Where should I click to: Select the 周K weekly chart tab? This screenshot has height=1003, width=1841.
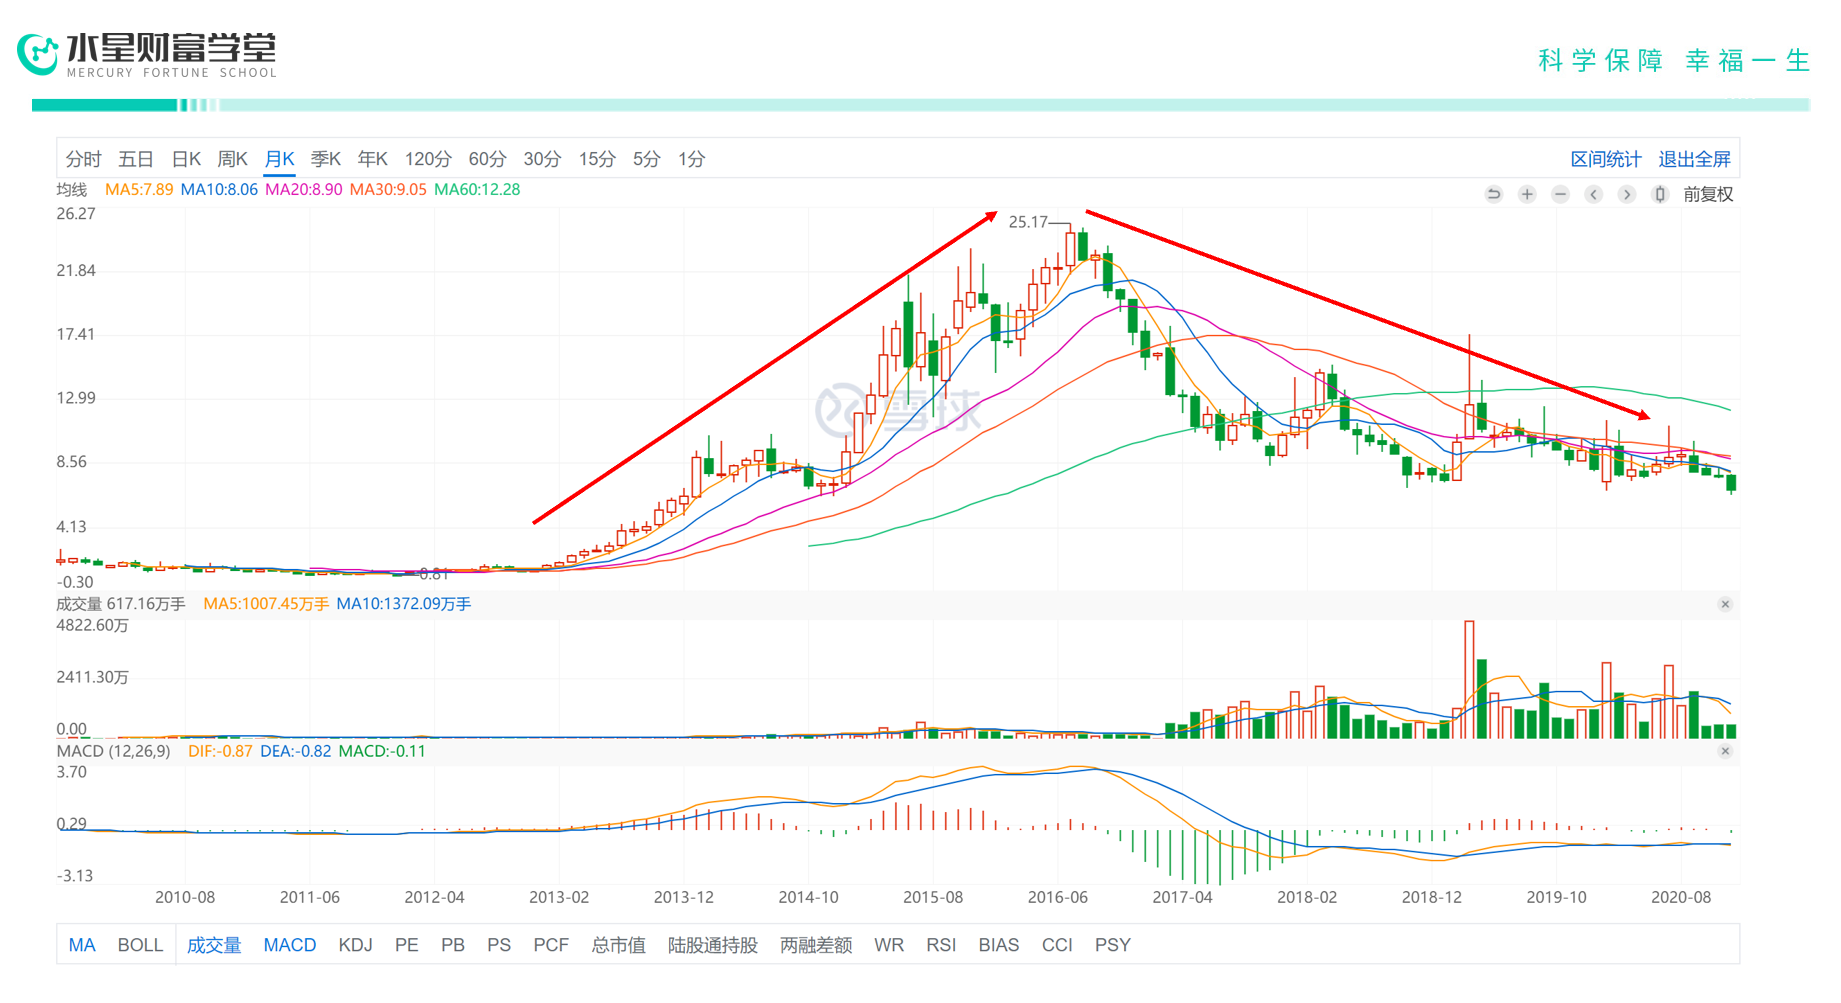point(232,159)
